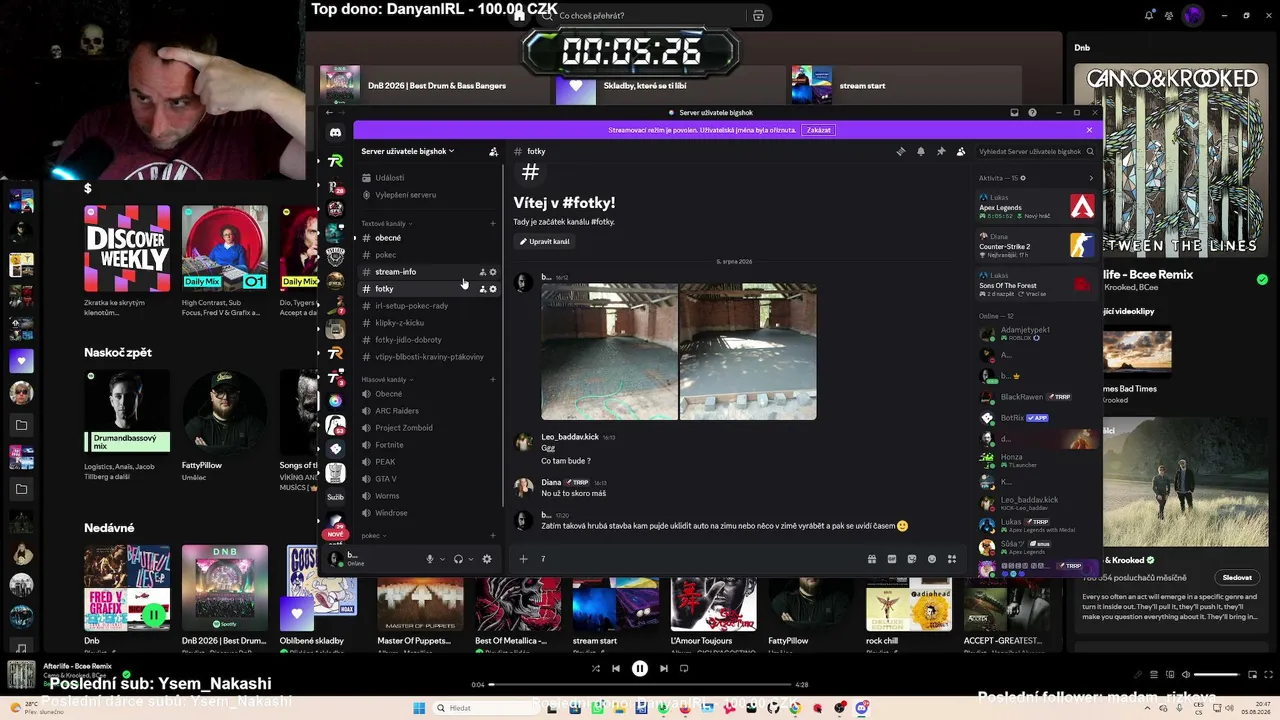Seek on Spotify playback progress bar

pyautogui.click(x=640, y=685)
